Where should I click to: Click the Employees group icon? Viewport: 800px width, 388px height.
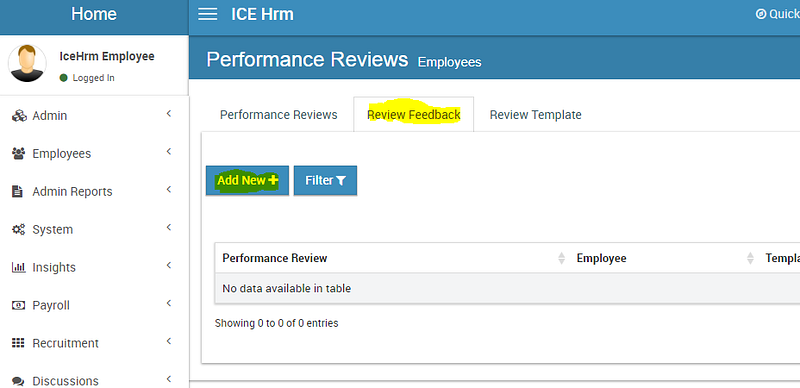pos(18,154)
